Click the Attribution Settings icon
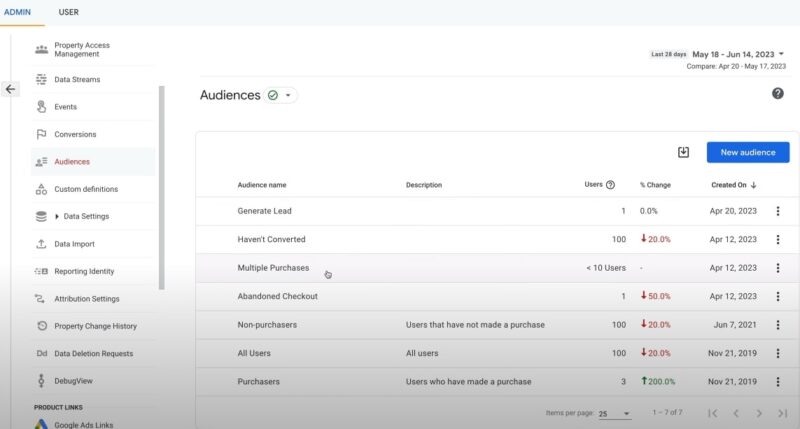The width and height of the screenshot is (800, 429). pos(40,298)
